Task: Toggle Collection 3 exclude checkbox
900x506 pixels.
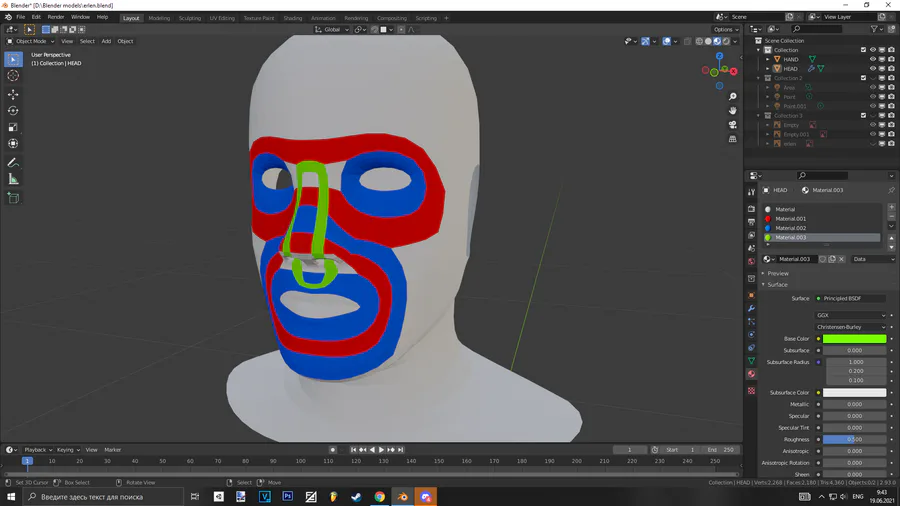Action: (863, 115)
